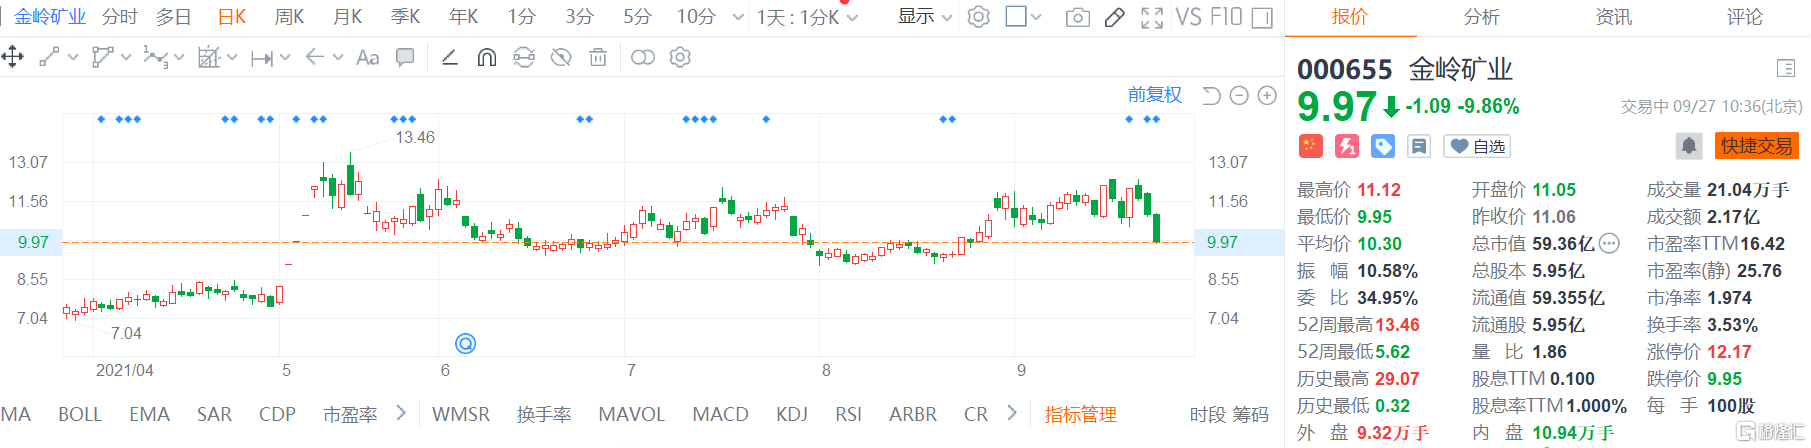Show more sub indicators after CR

1012,413
